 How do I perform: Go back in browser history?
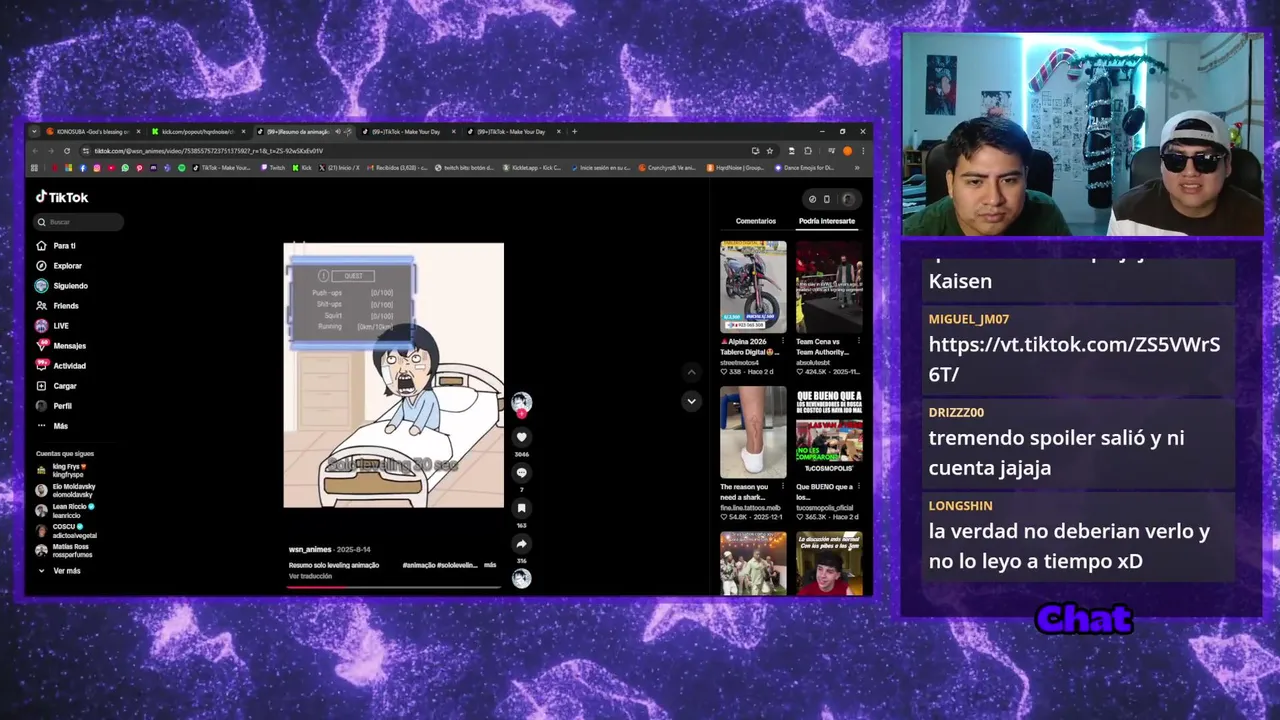pos(35,151)
